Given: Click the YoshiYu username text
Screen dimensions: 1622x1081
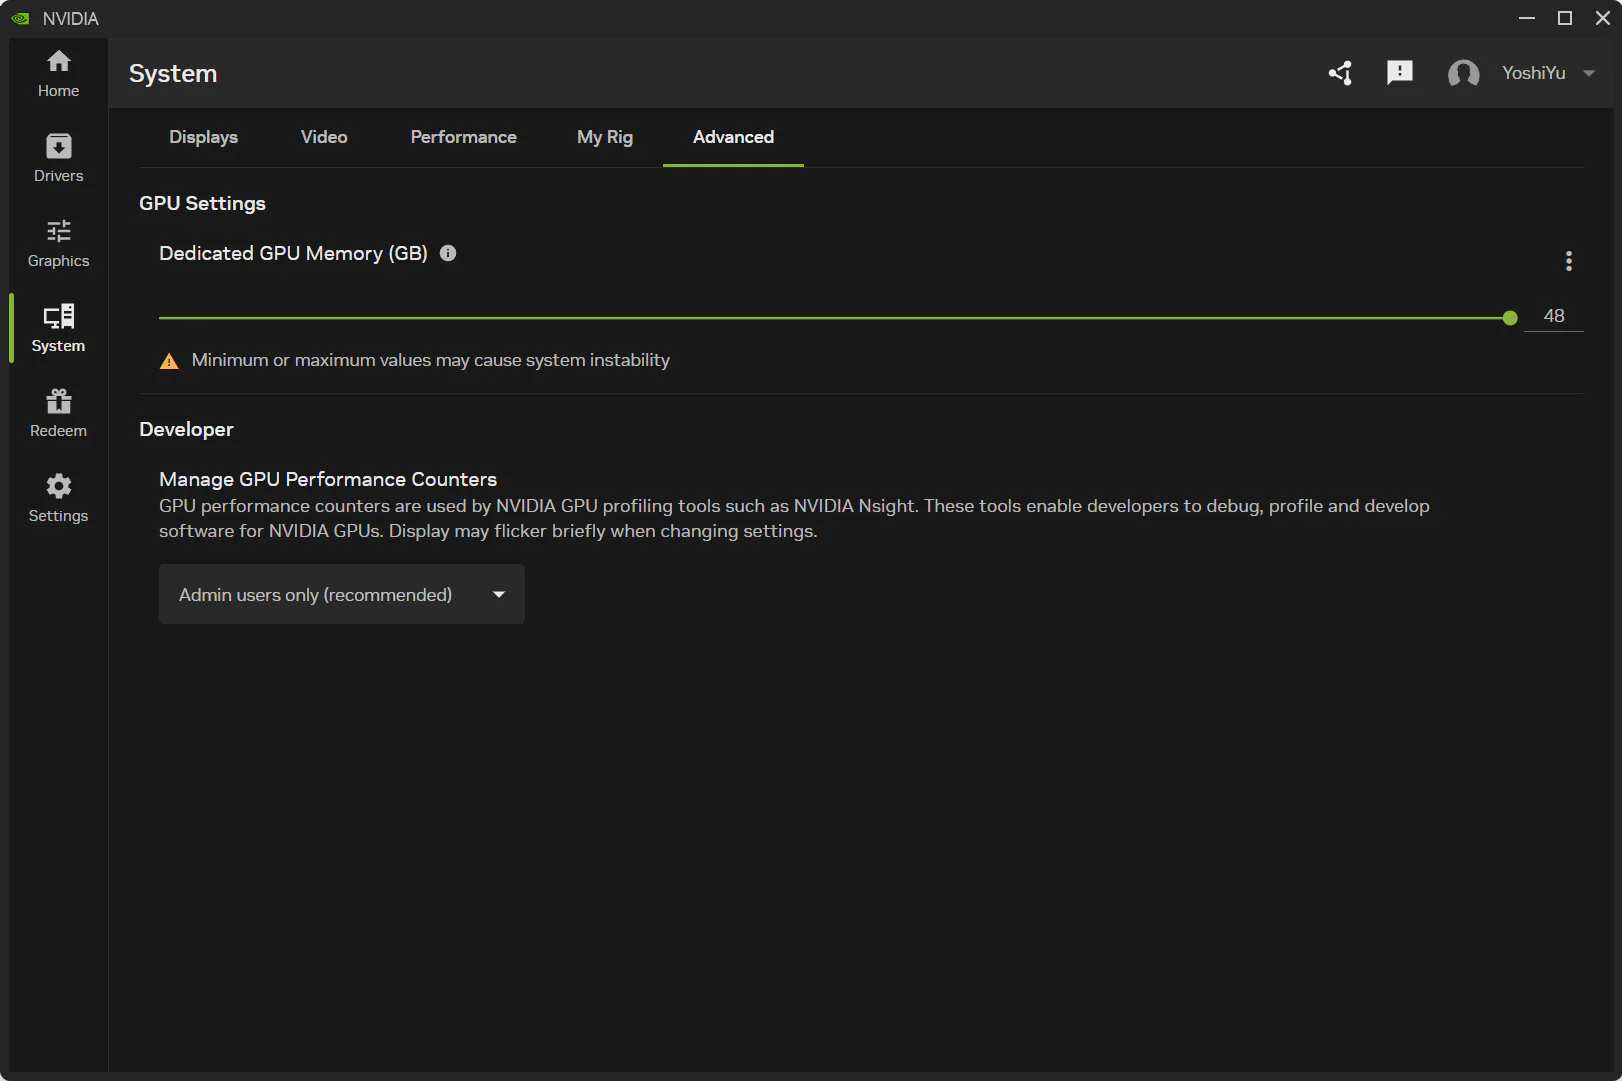Looking at the screenshot, I should coord(1533,73).
